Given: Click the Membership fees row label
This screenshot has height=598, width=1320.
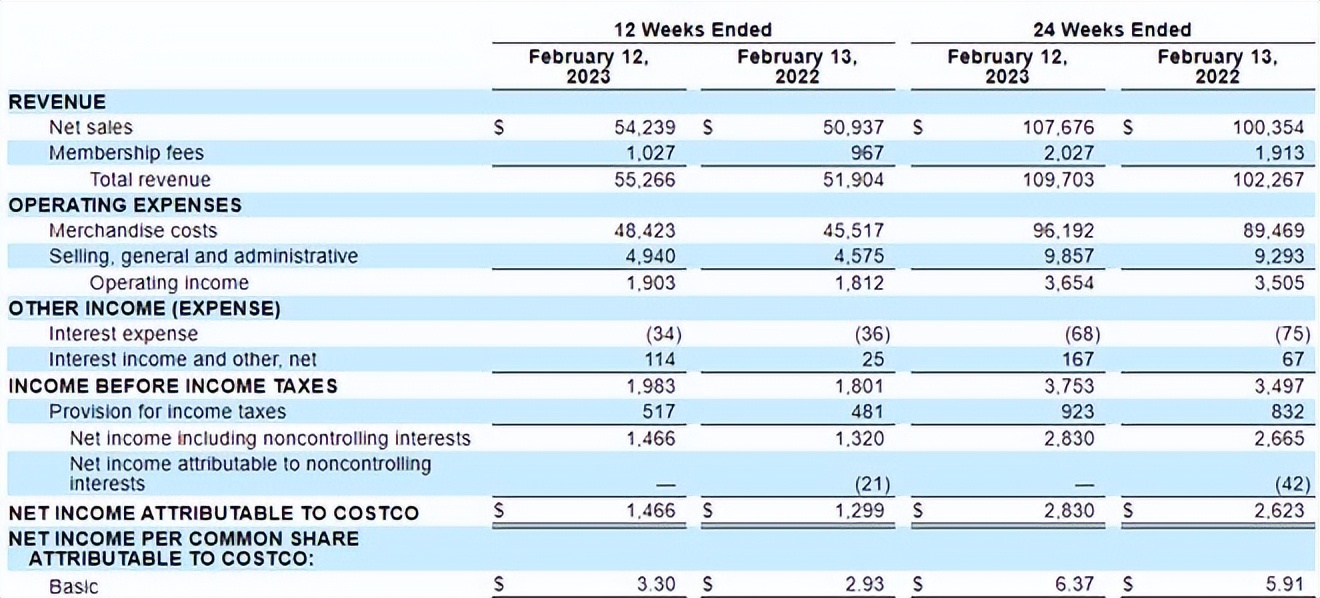Looking at the screenshot, I should click(126, 153).
